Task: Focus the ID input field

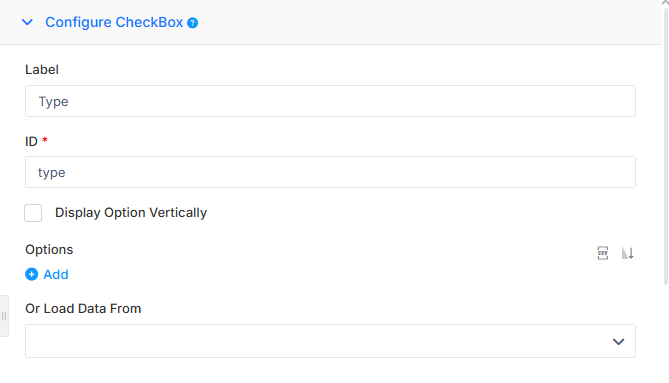Action: (330, 172)
